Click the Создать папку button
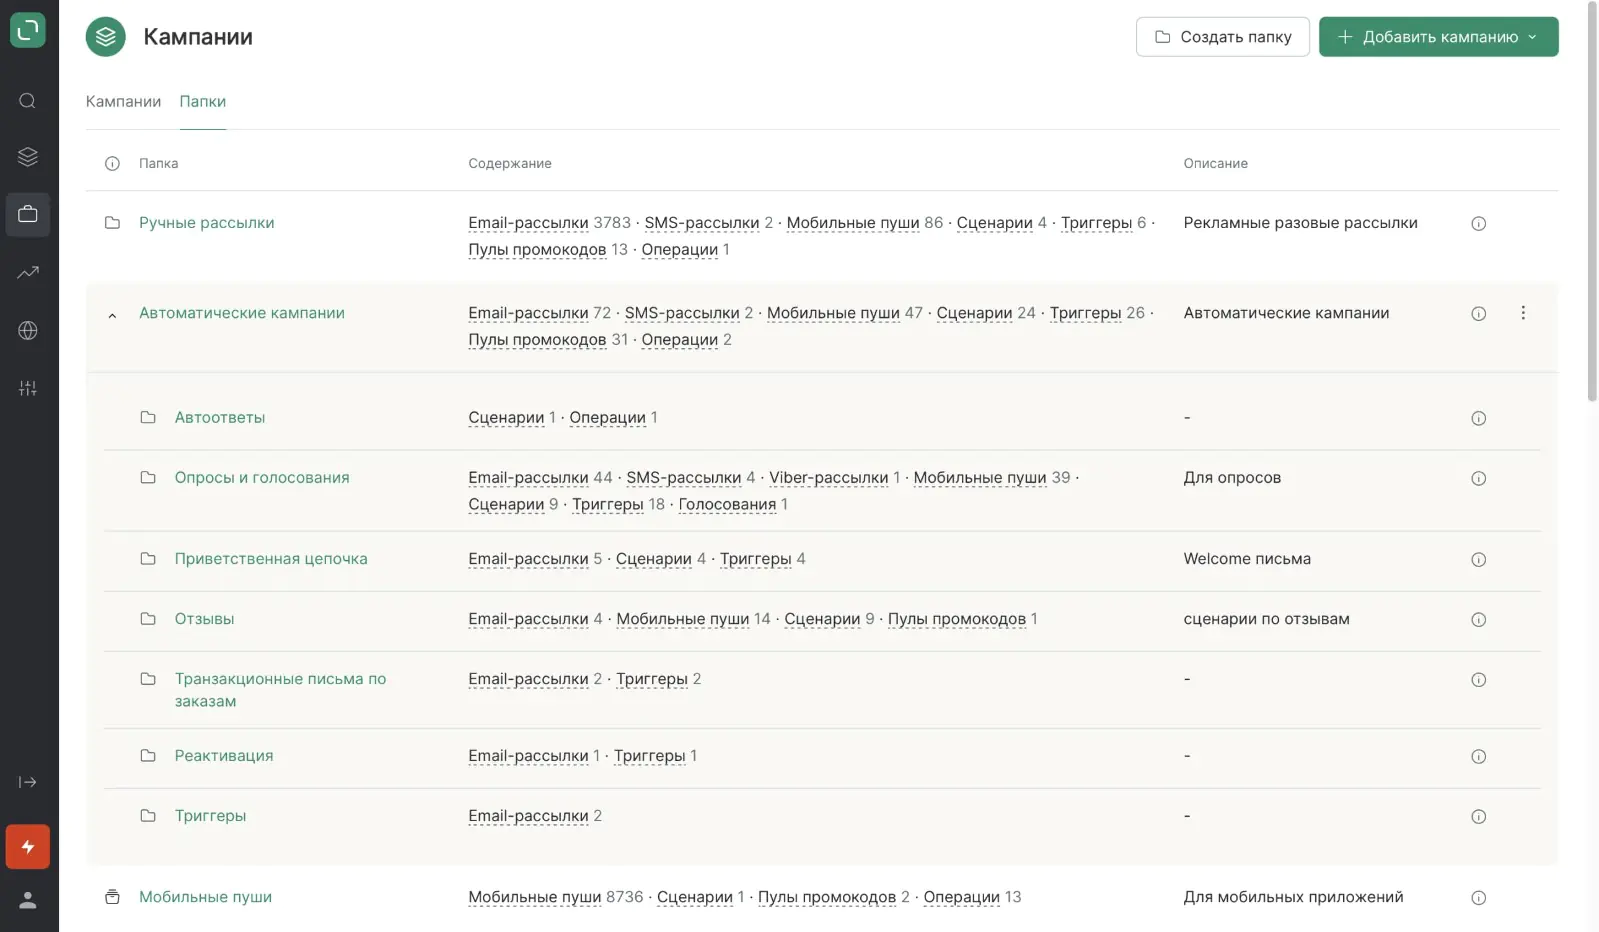Viewport: 1599px width, 932px height. pos(1222,37)
